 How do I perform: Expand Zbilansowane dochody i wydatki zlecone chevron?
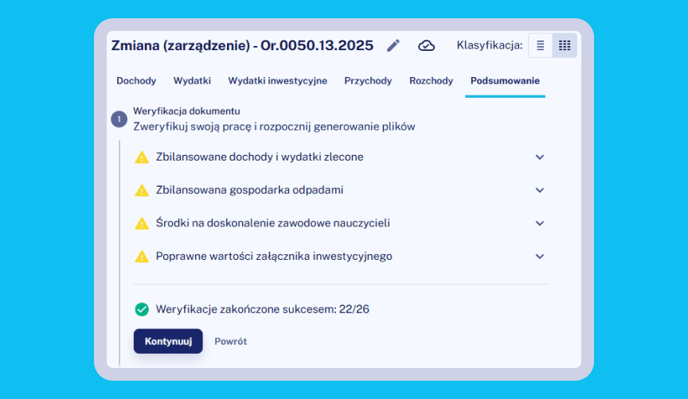click(540, 157)
